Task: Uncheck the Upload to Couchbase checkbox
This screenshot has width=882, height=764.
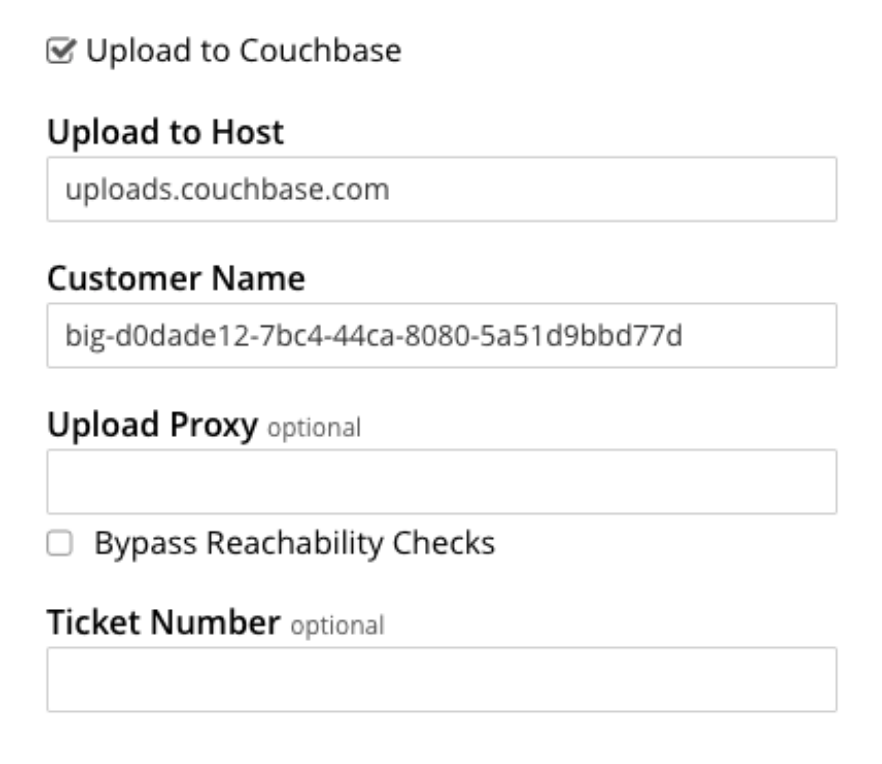Action: (x=61, y=51)
